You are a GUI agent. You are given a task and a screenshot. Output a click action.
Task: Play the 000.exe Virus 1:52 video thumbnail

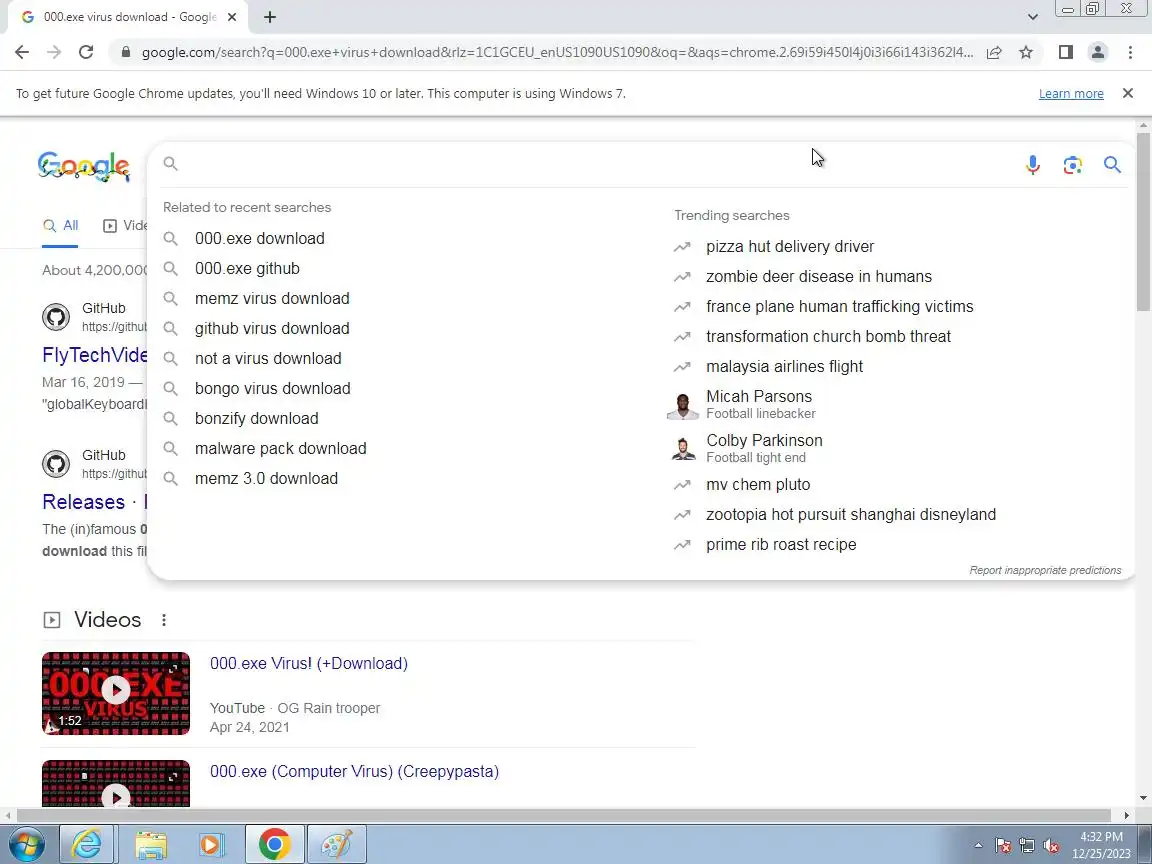tap(116, 694)
